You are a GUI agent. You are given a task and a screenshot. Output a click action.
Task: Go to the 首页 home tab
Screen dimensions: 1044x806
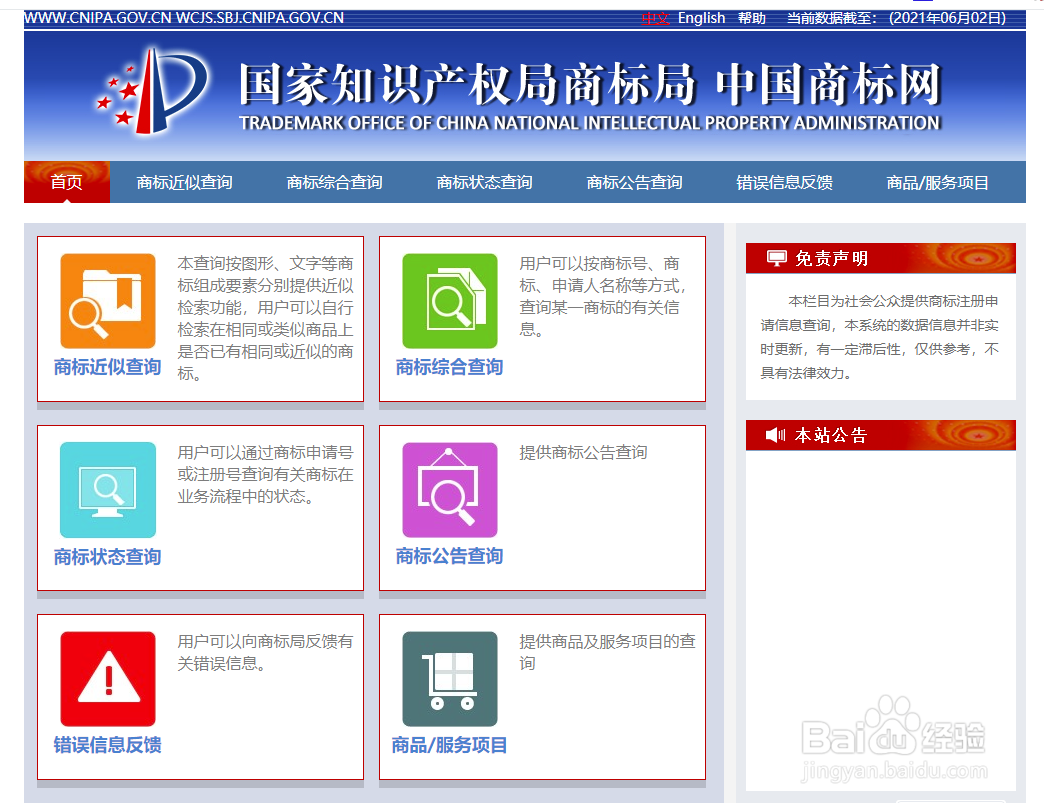pyautogui.click(x=67, y=182)
